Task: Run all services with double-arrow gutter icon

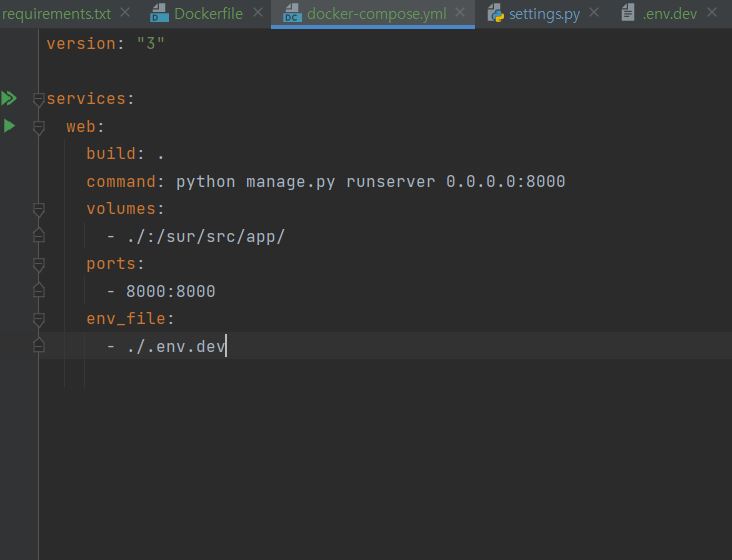Action: 9,98
